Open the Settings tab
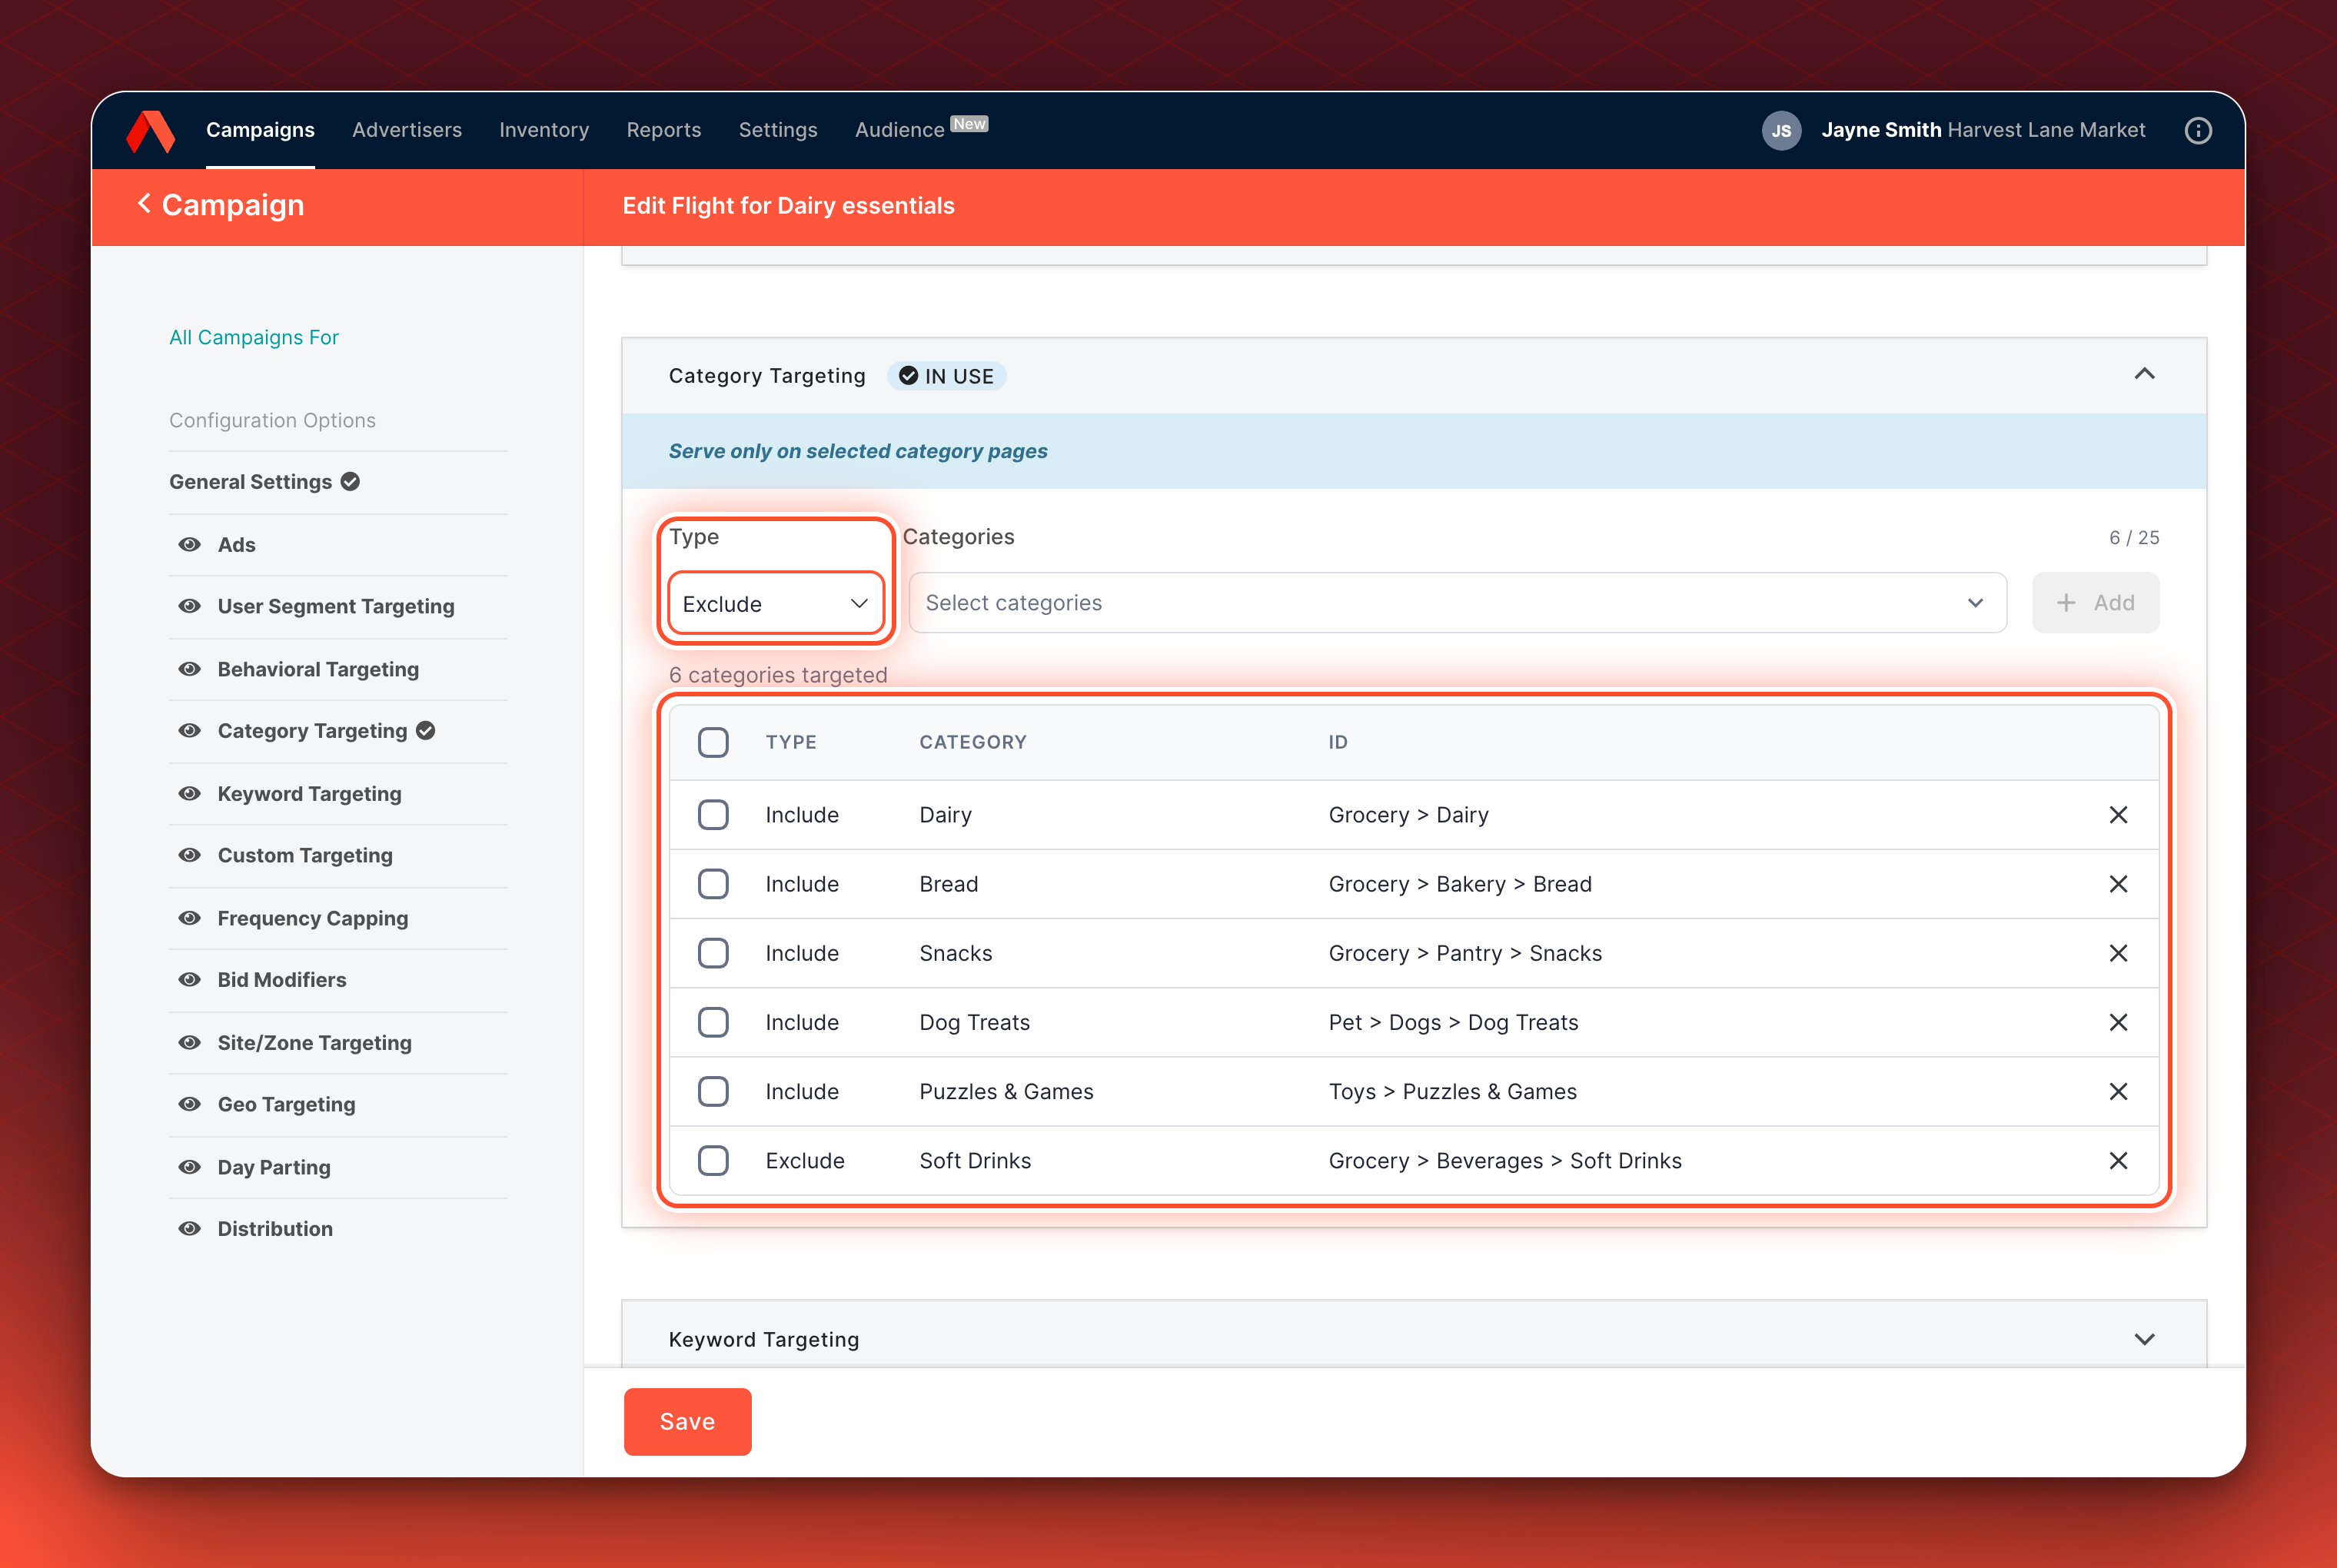The image size is (2337, 1568). 778,130
